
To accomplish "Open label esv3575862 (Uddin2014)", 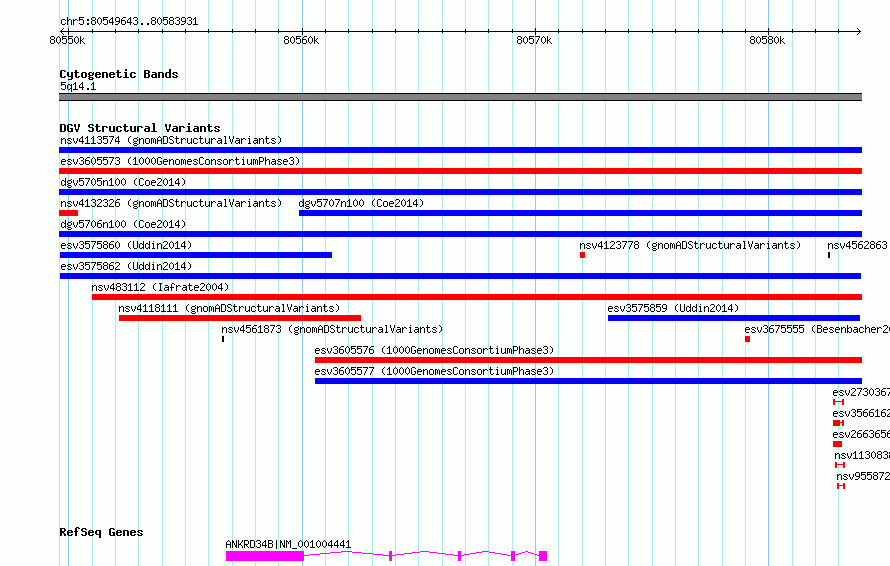I will click(126, 266).
